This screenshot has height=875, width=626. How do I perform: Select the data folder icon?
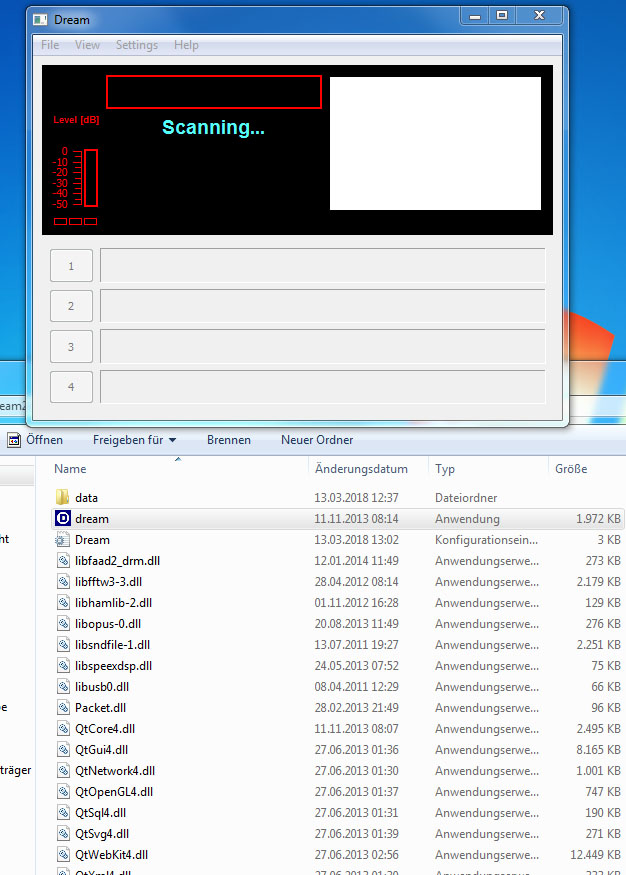coord(62,497)
